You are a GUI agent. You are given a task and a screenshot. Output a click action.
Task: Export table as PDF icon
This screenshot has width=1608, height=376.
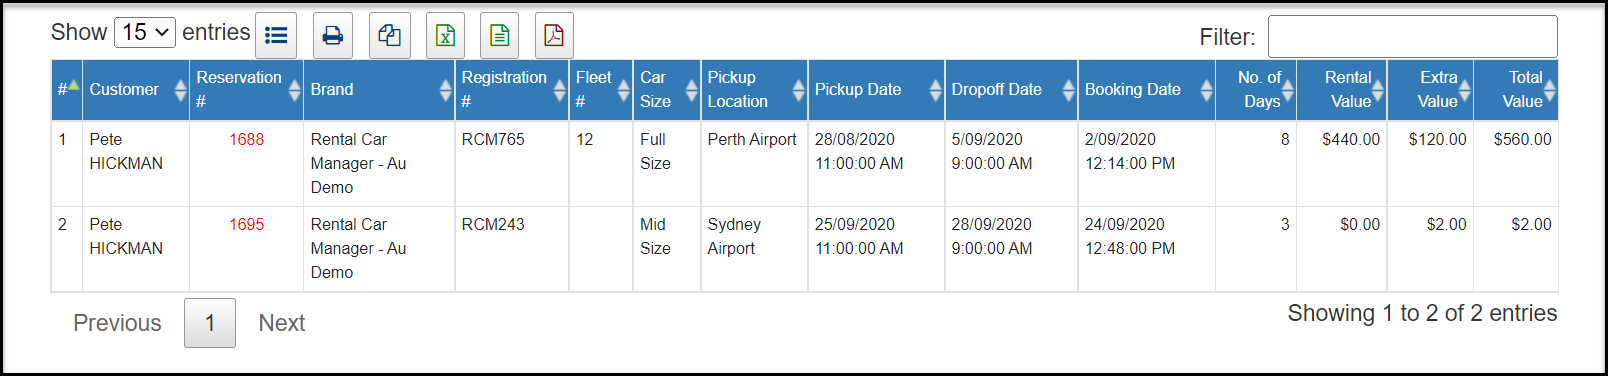(554, 36)
